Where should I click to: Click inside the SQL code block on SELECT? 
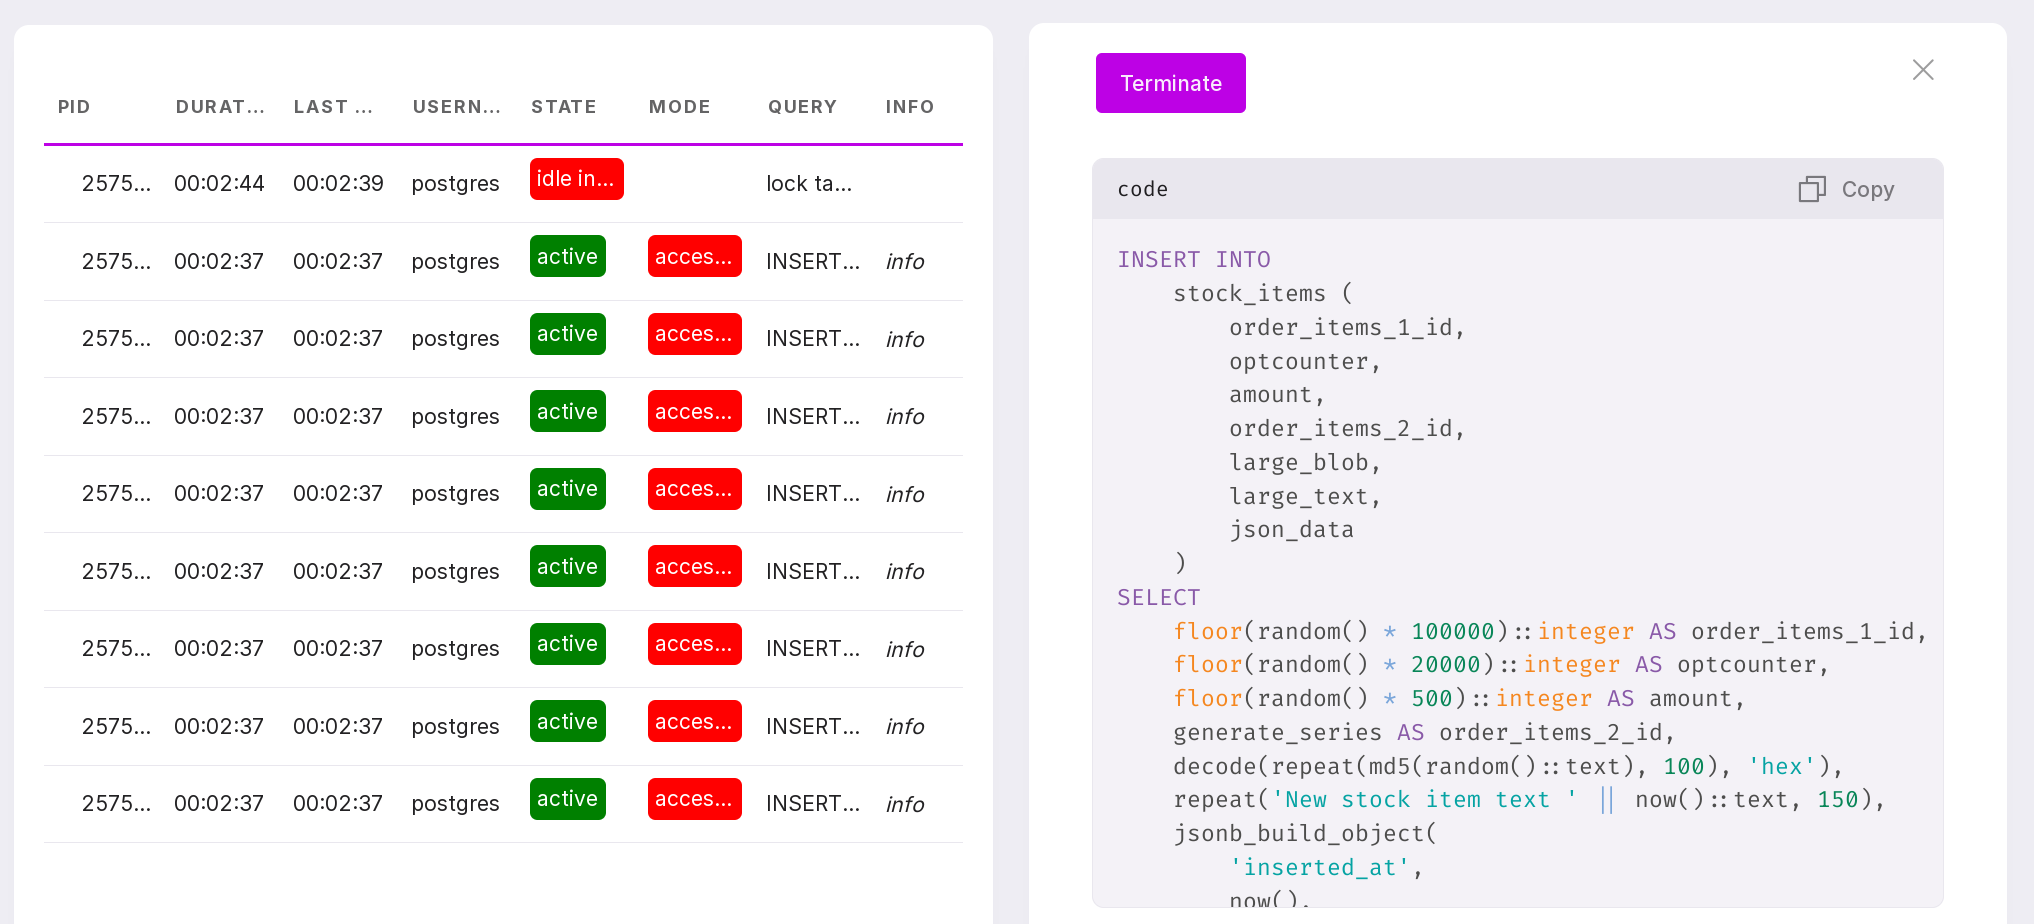click(x=1158, y=598)
